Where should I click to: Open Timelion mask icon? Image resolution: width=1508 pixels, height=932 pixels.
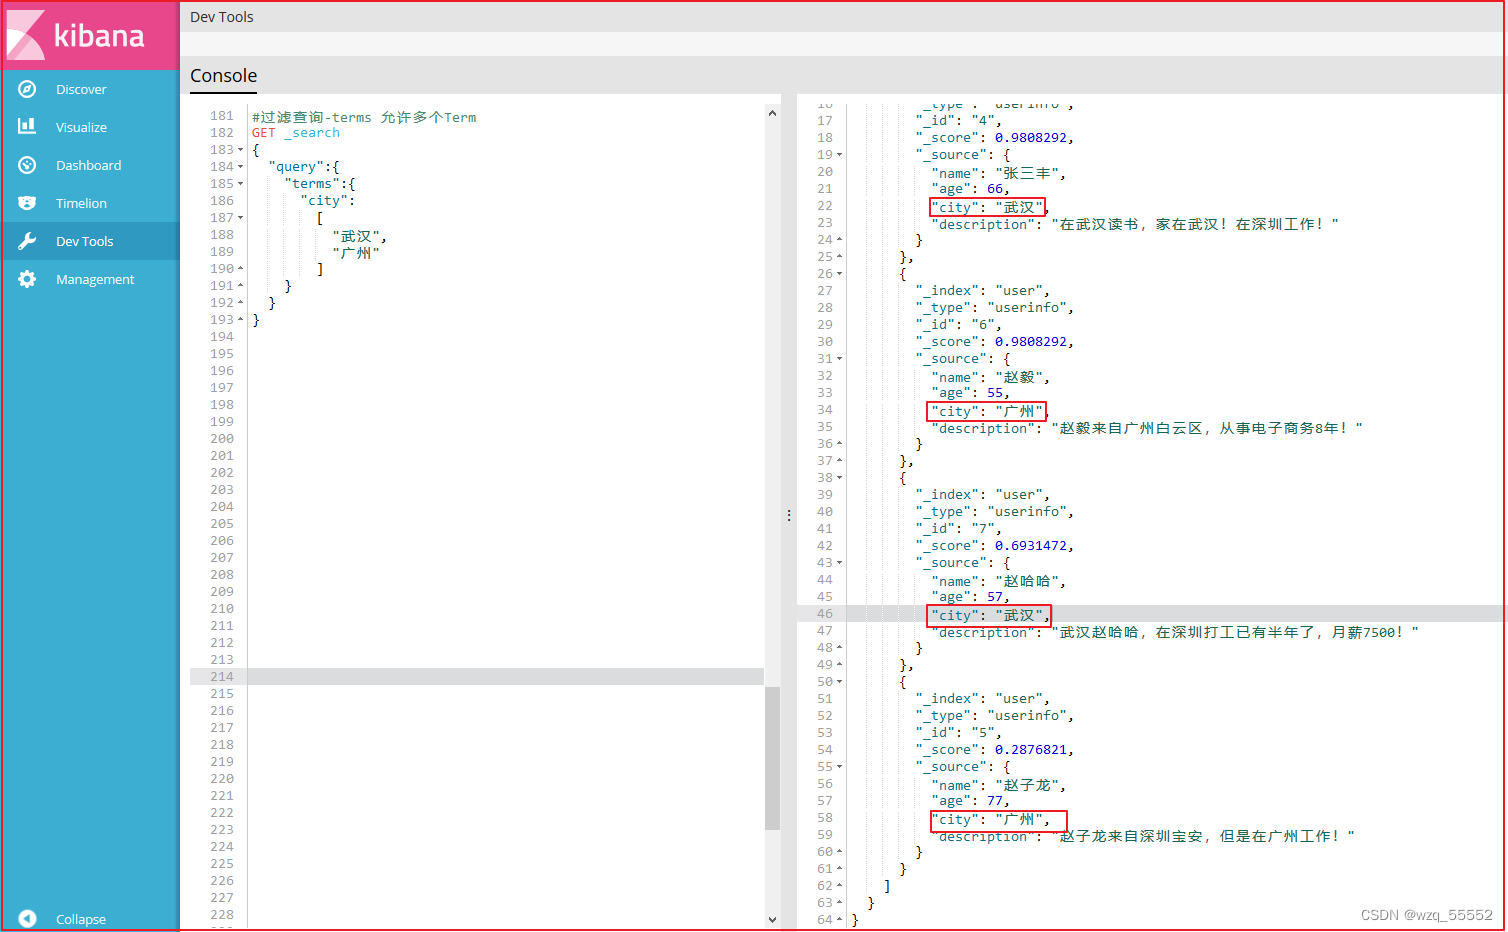[27, 203]
